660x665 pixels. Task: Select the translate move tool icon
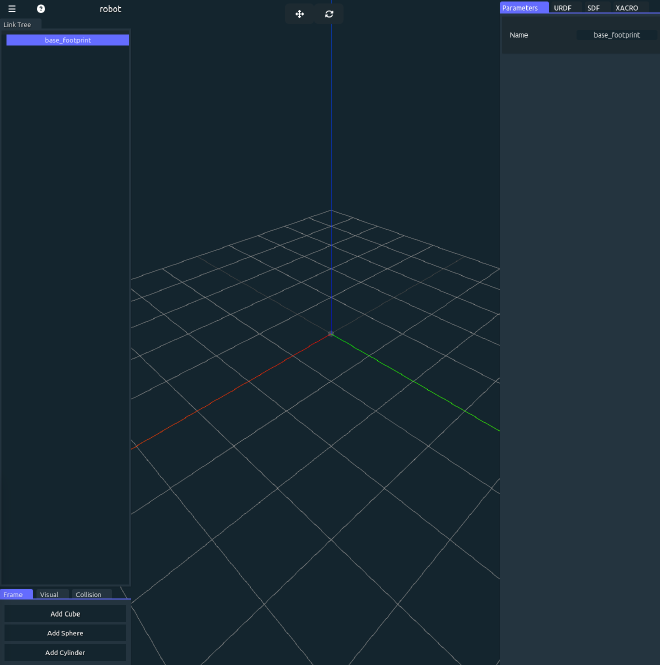pyautogui.click(x=299, y=14)
